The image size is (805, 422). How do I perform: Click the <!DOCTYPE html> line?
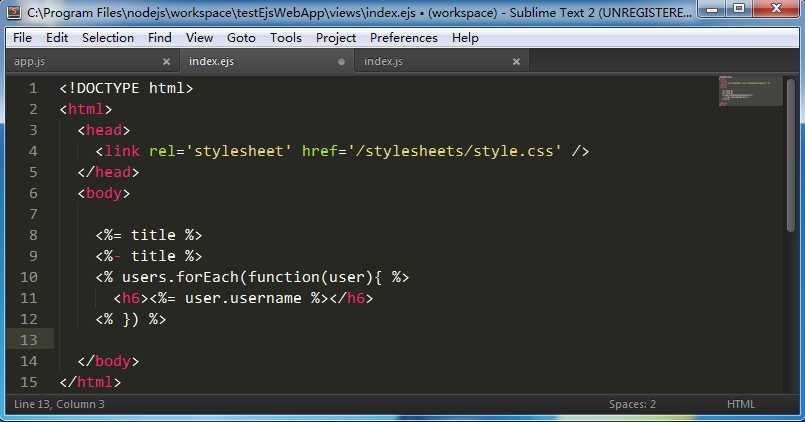(x=126, y=88)
